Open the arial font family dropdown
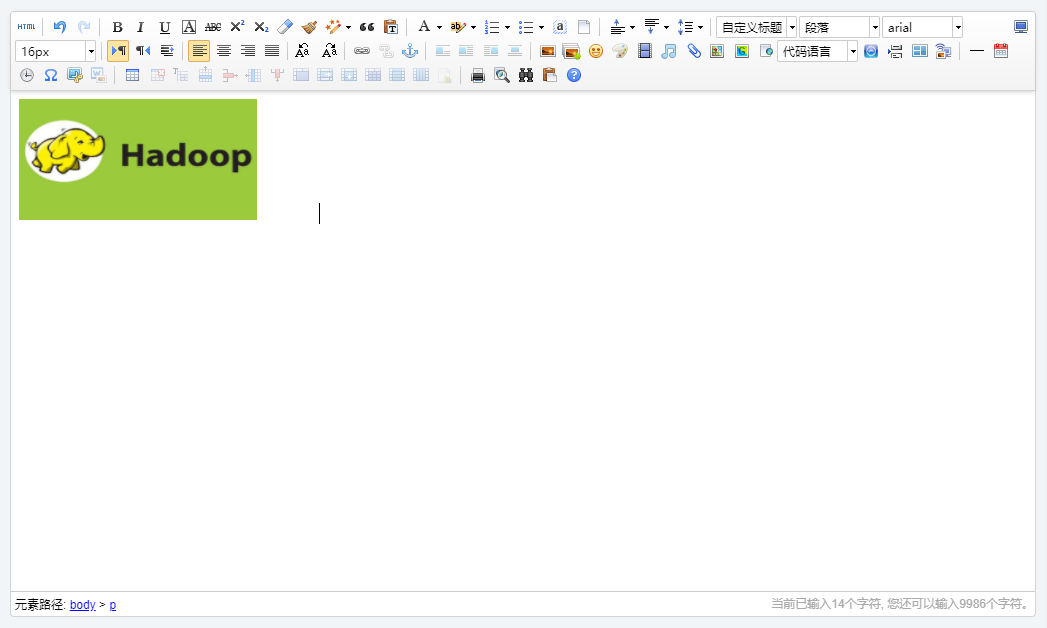1047x628 pixels. tap(922, 27)
